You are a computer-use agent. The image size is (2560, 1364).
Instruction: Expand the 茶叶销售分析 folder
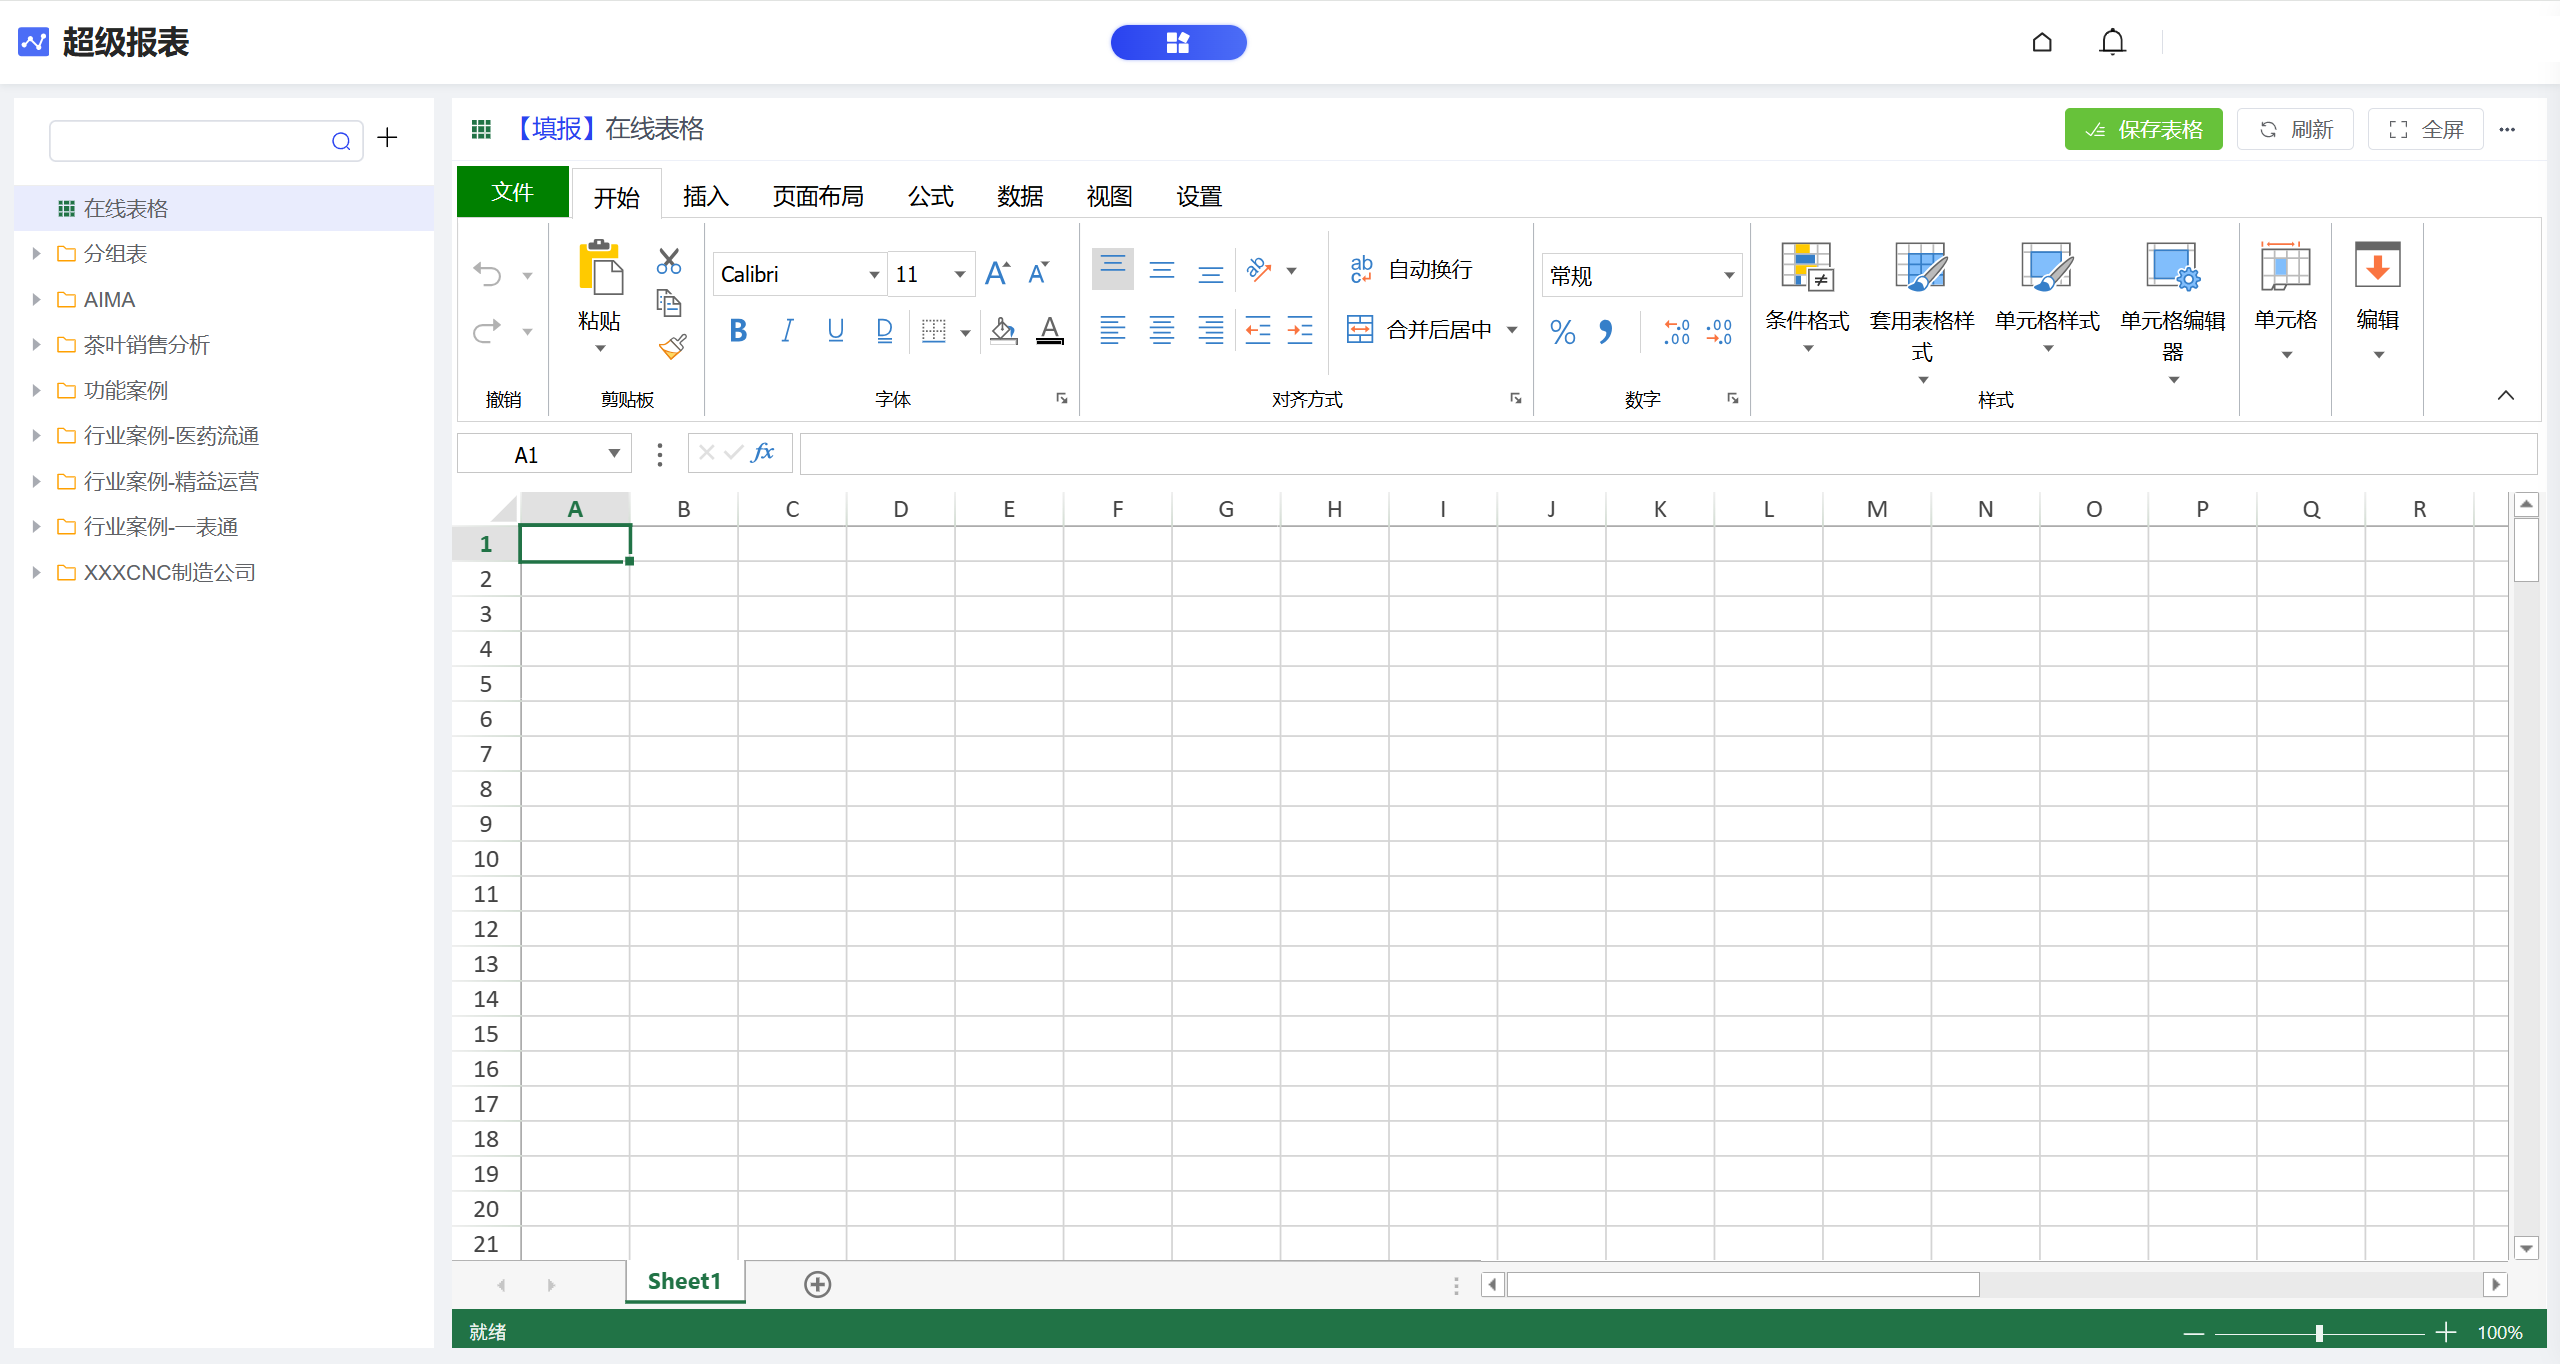point(36,345)
